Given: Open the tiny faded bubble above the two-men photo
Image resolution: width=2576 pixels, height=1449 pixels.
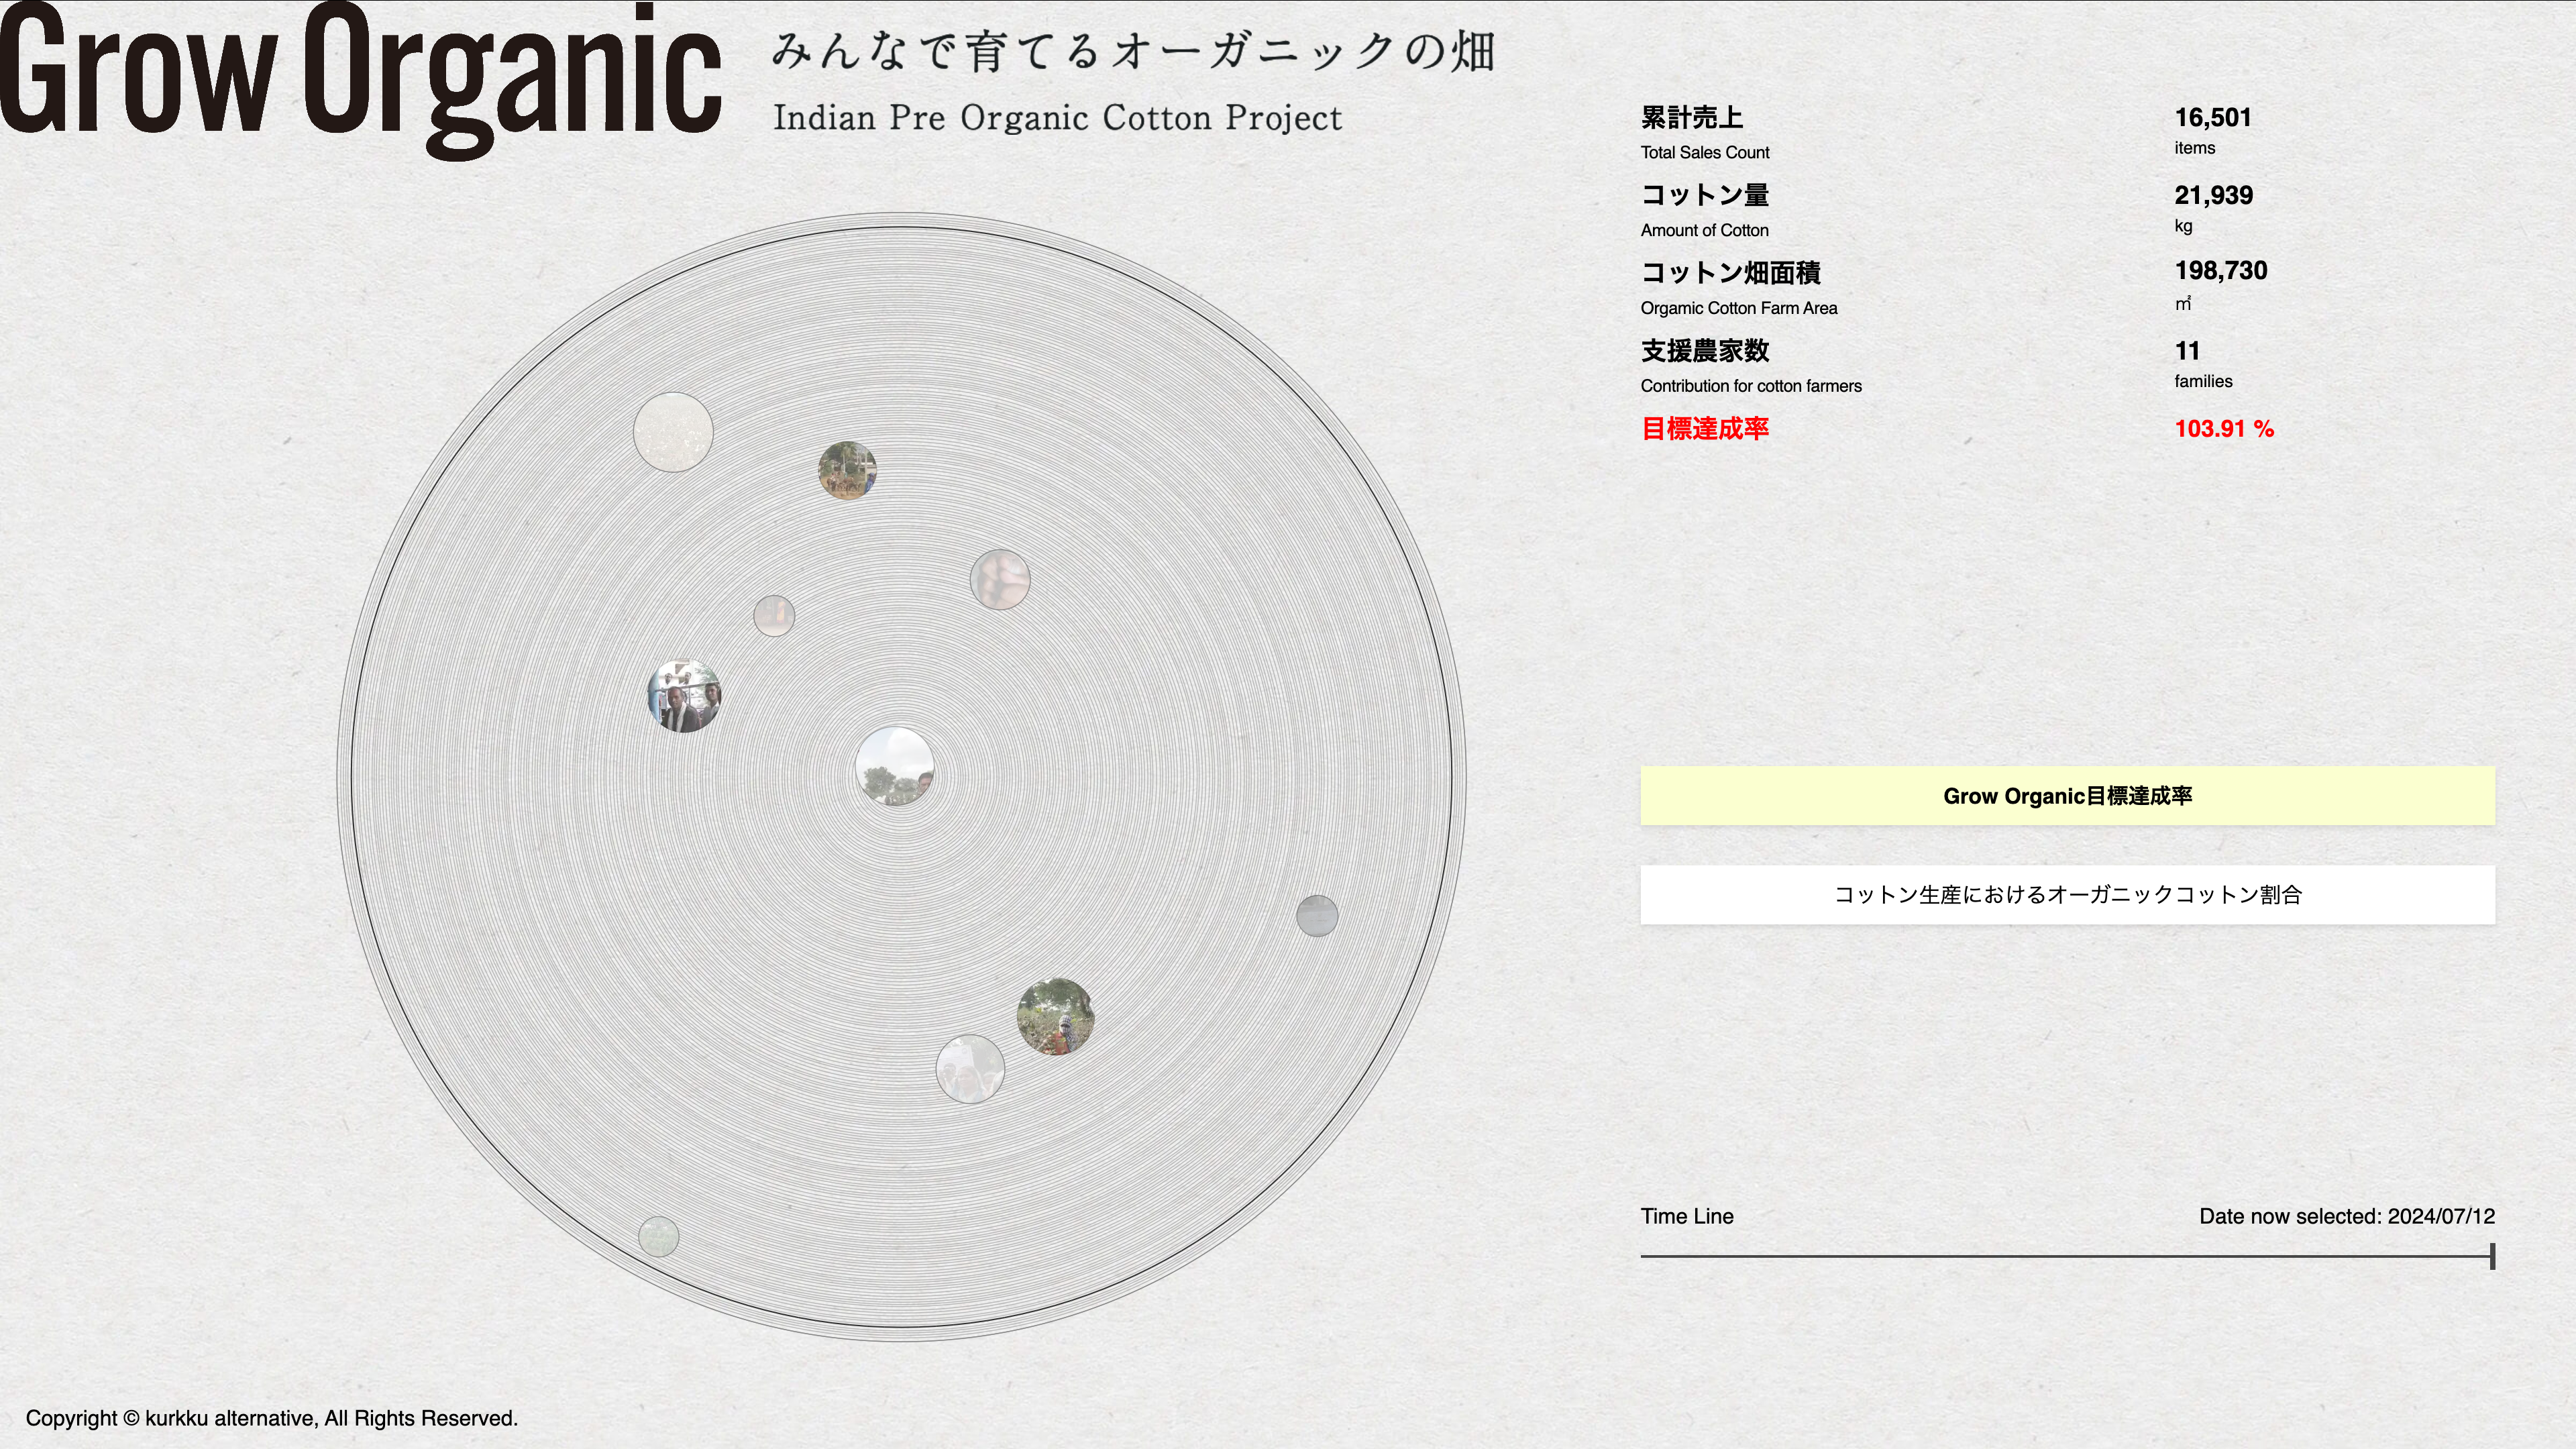Looking at the screenshot, I should click(774, 615).
